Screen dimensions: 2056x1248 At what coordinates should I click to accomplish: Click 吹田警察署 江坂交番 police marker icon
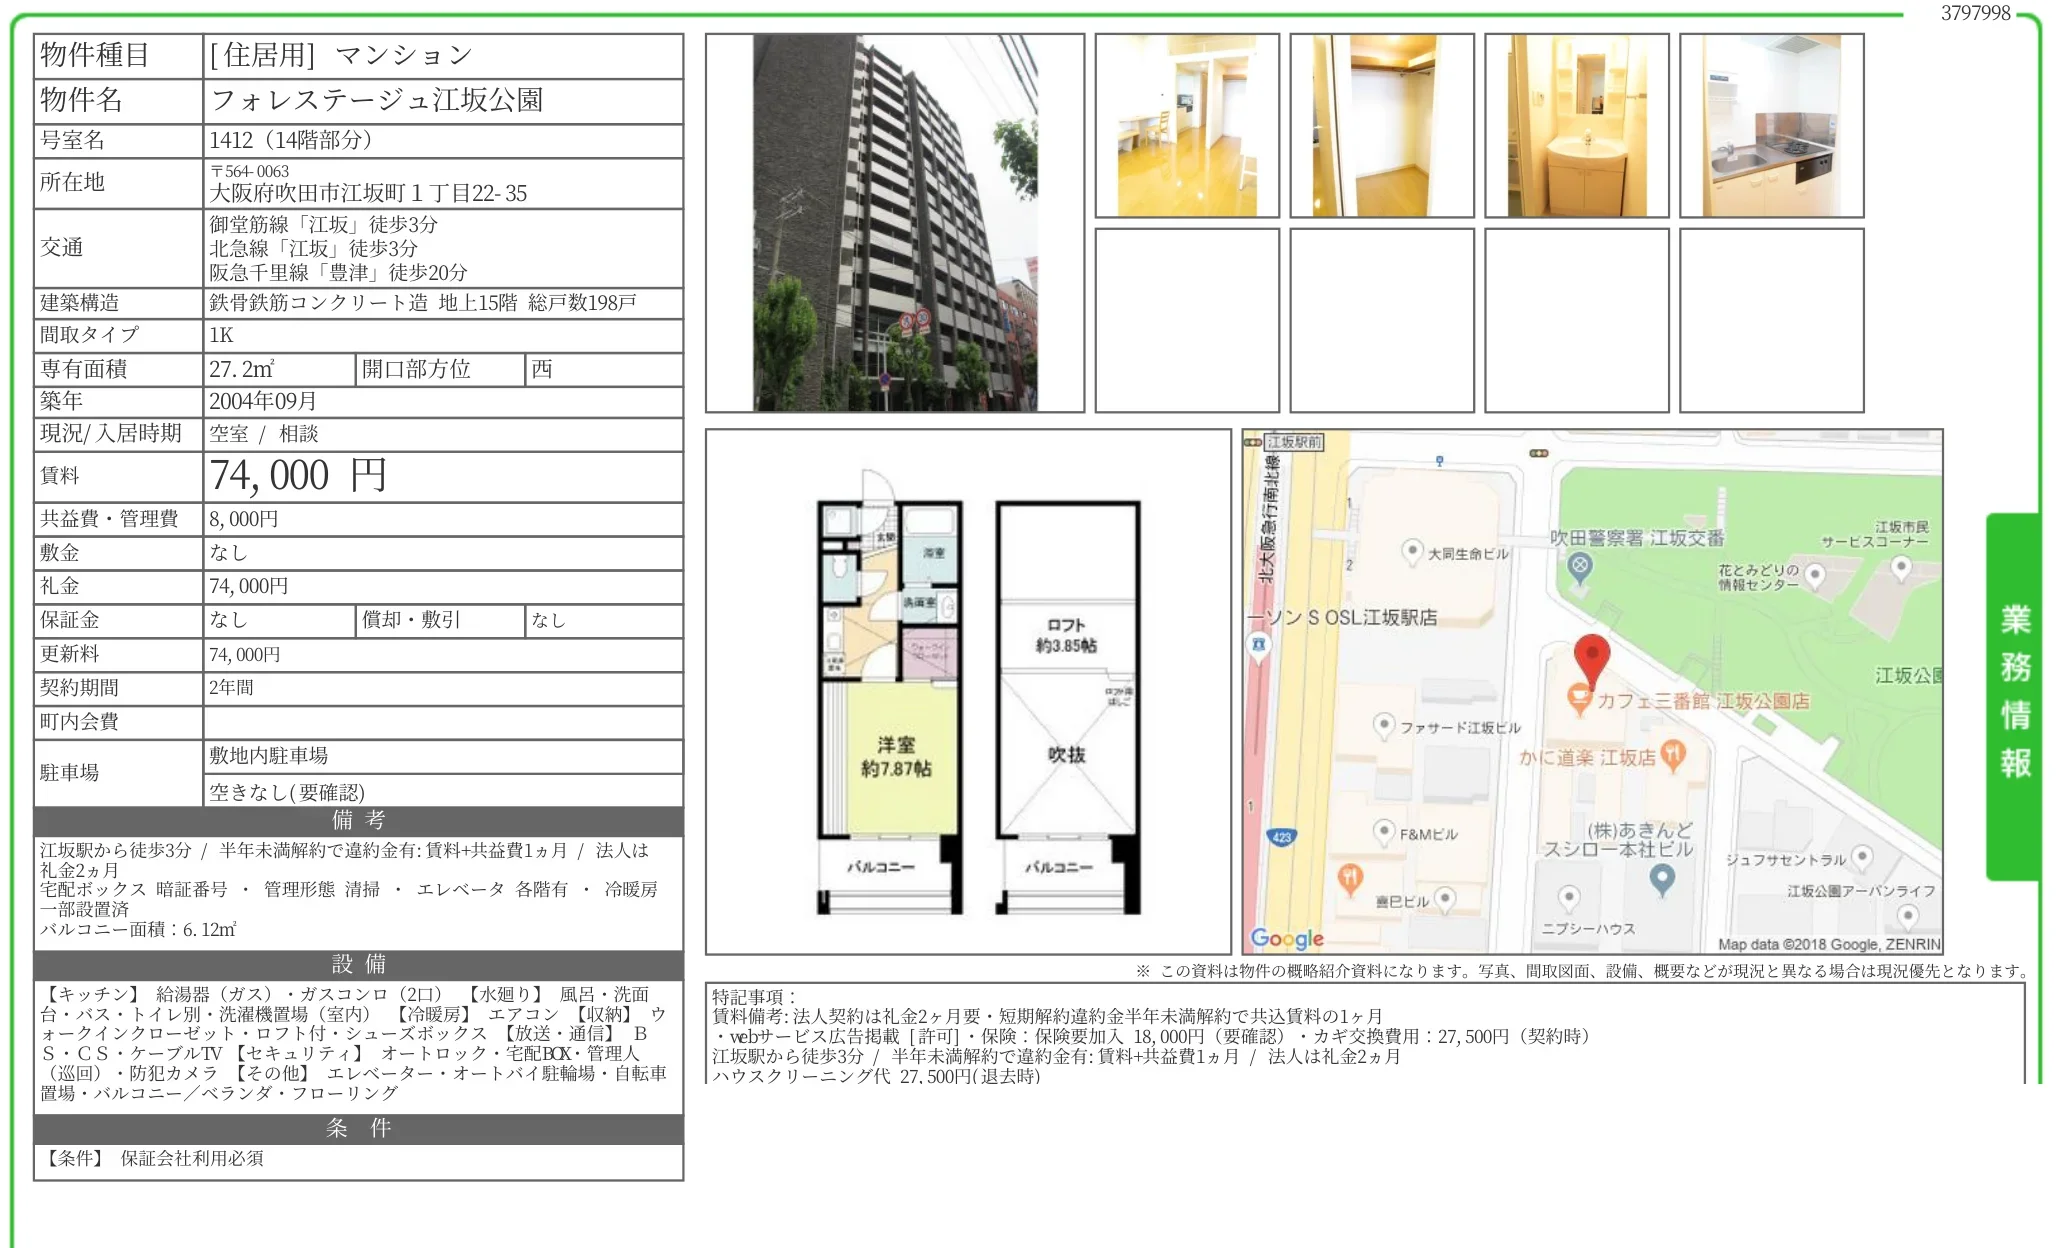click(x=1579, y=568)
